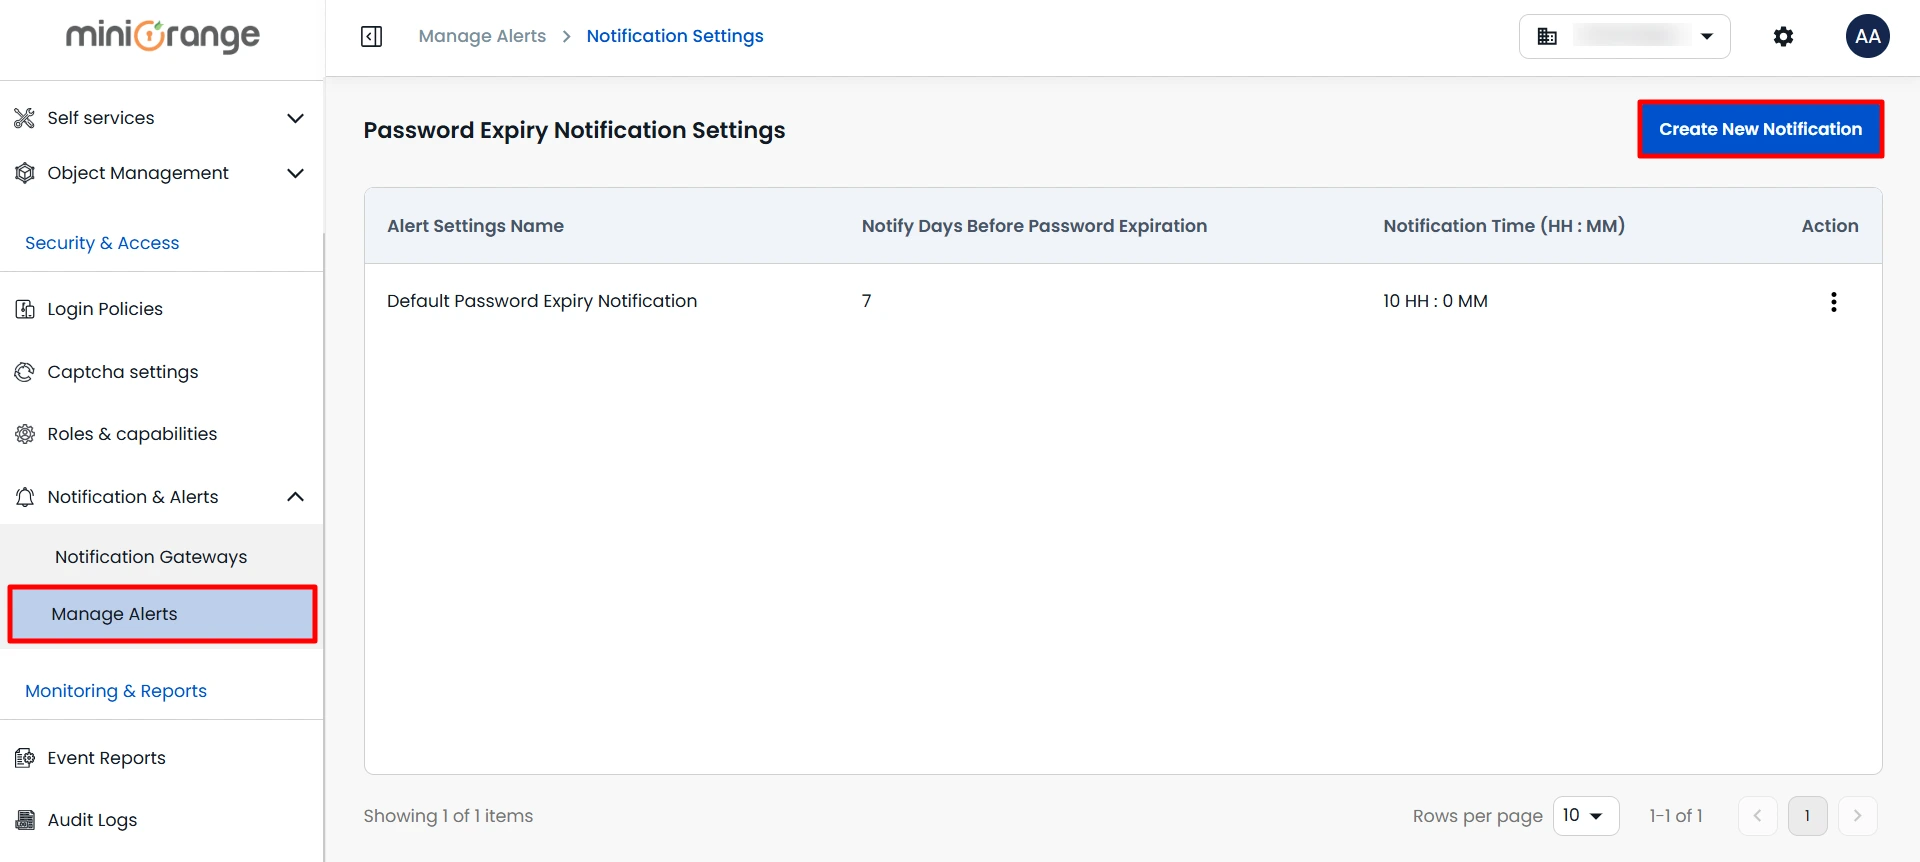The width and height of the screenshot is (1920, 862).
Task: Click the Object Management cube icon
Action: [x=25, y=173]
